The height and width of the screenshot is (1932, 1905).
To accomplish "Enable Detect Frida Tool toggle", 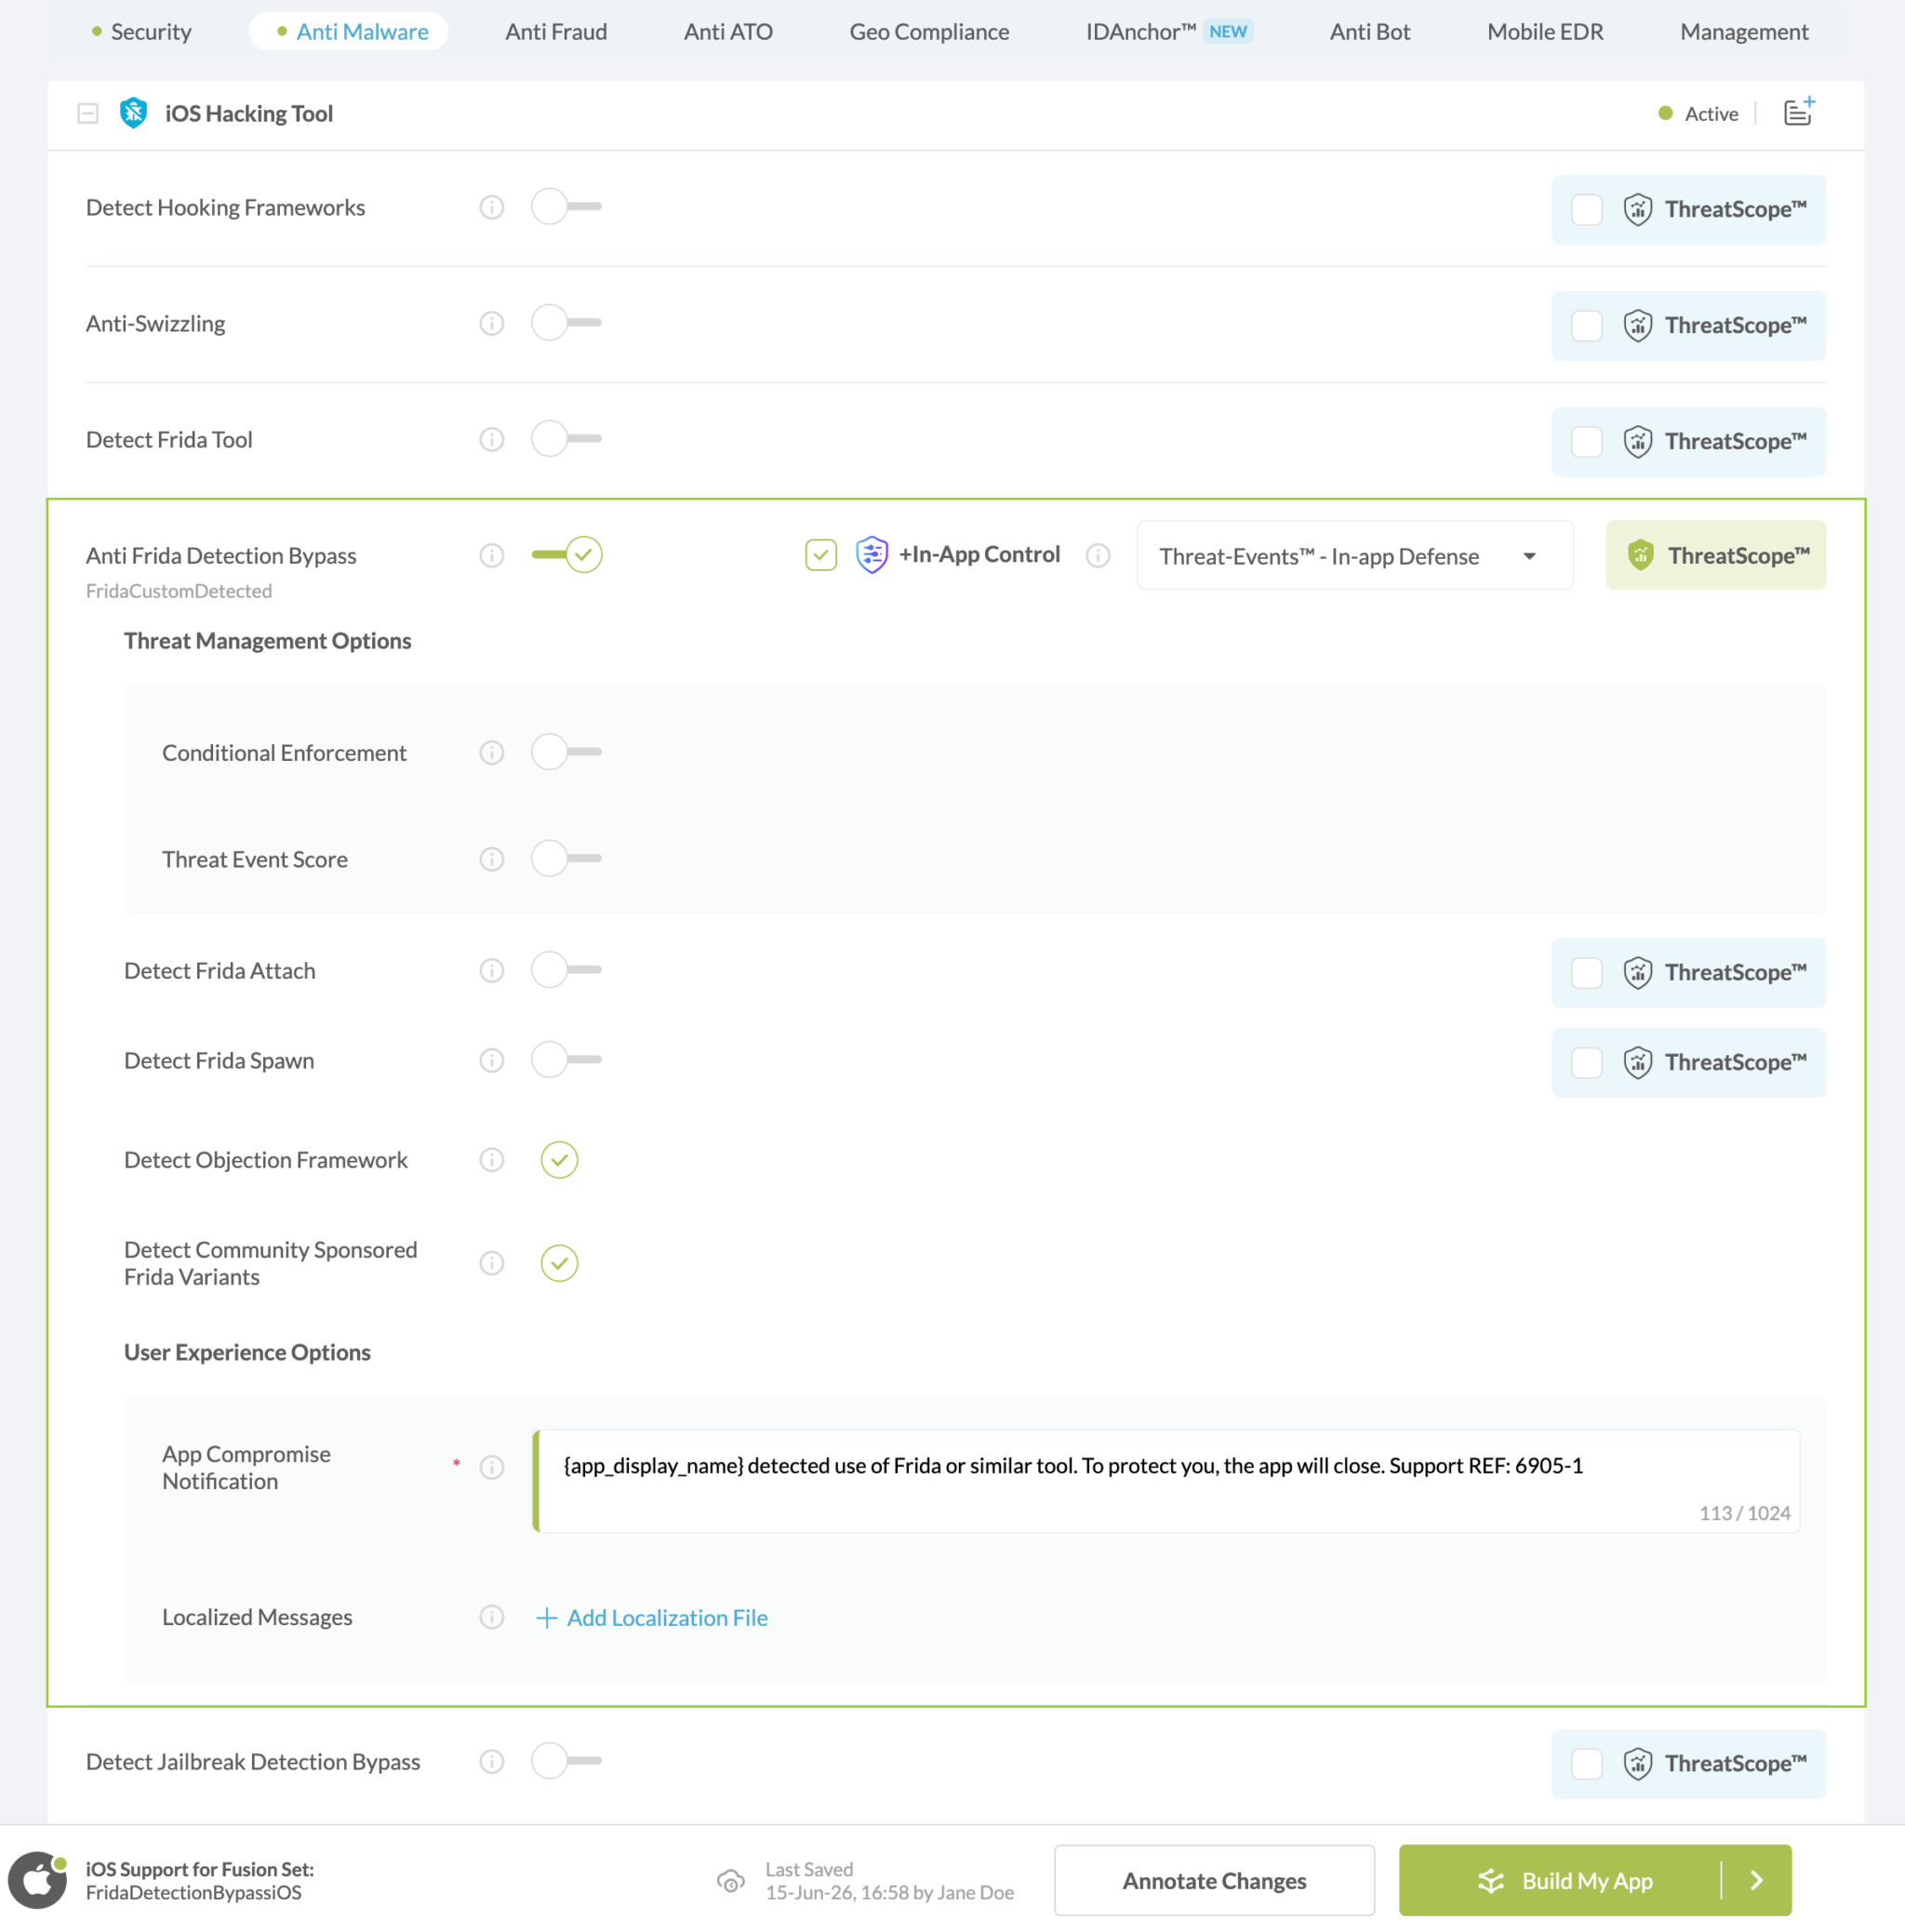I will [566, 439].
